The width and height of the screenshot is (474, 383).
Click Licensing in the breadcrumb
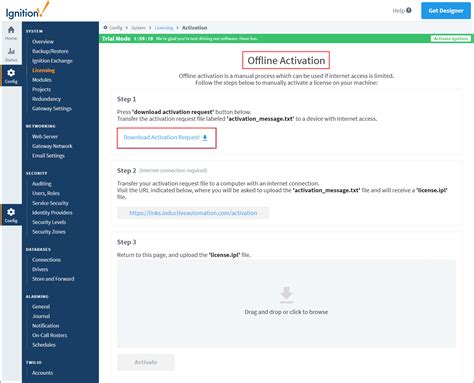(164, 28)
